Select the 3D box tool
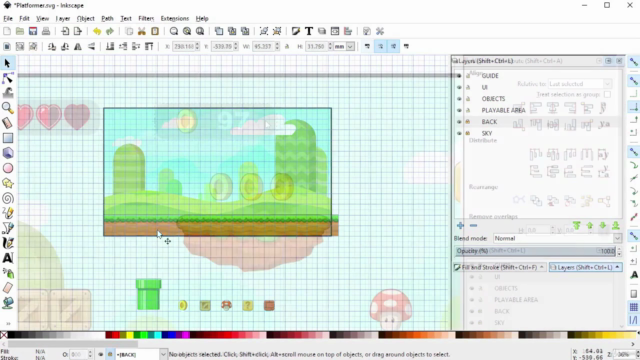Screen dimensions: 640x360 (7, 153)
